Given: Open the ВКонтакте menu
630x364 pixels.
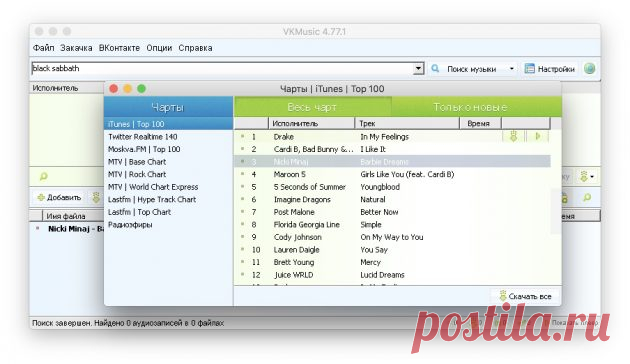Looking at the screenshot, I should 119,48.
